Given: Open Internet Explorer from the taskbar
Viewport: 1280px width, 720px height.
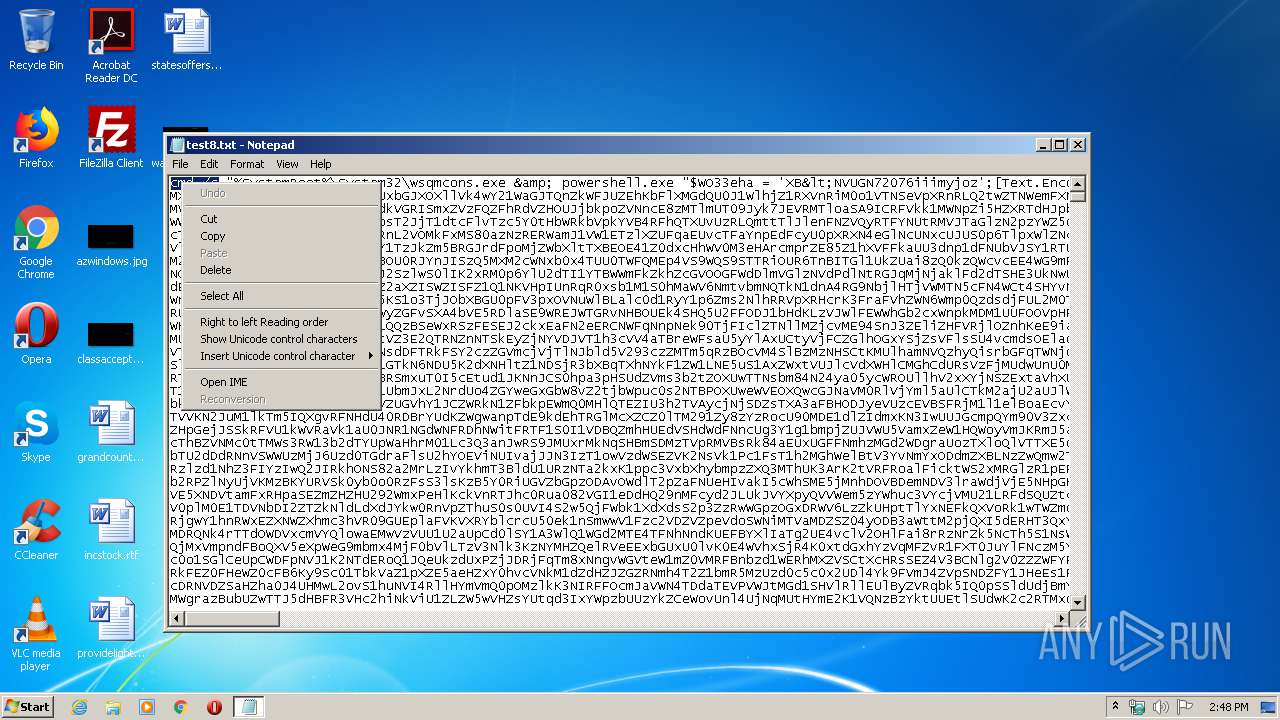Looking at the screenshot, I should (79, 707).
